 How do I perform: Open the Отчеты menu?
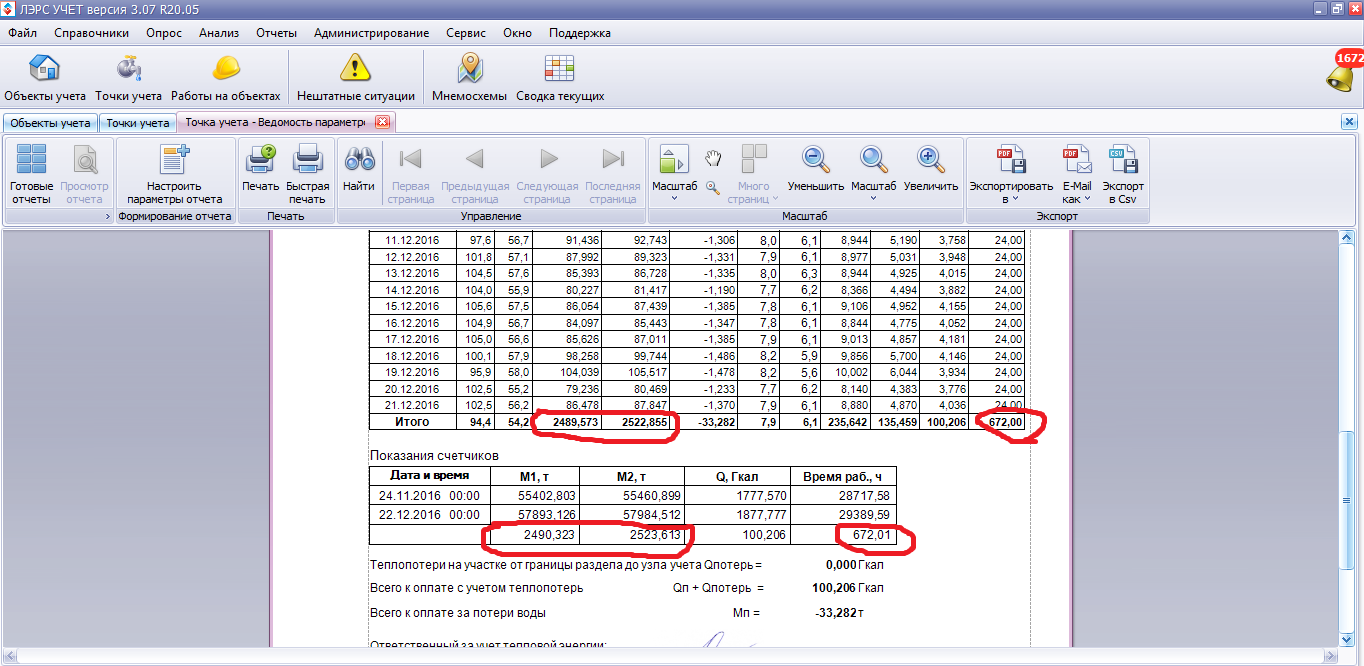(277, 33)
